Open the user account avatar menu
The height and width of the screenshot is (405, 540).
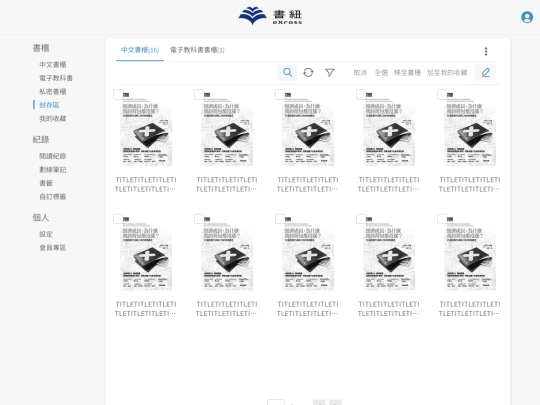527,17
